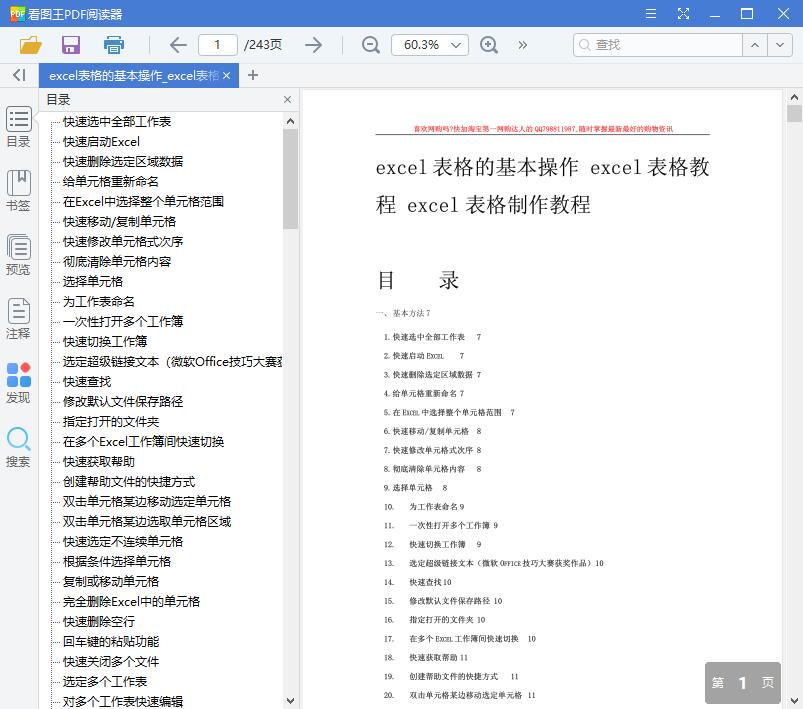Select outline item 快速查找
Image resolution: width=803 pixels, height=709 pixels.
pyautogui.click(x=87, y=382)
